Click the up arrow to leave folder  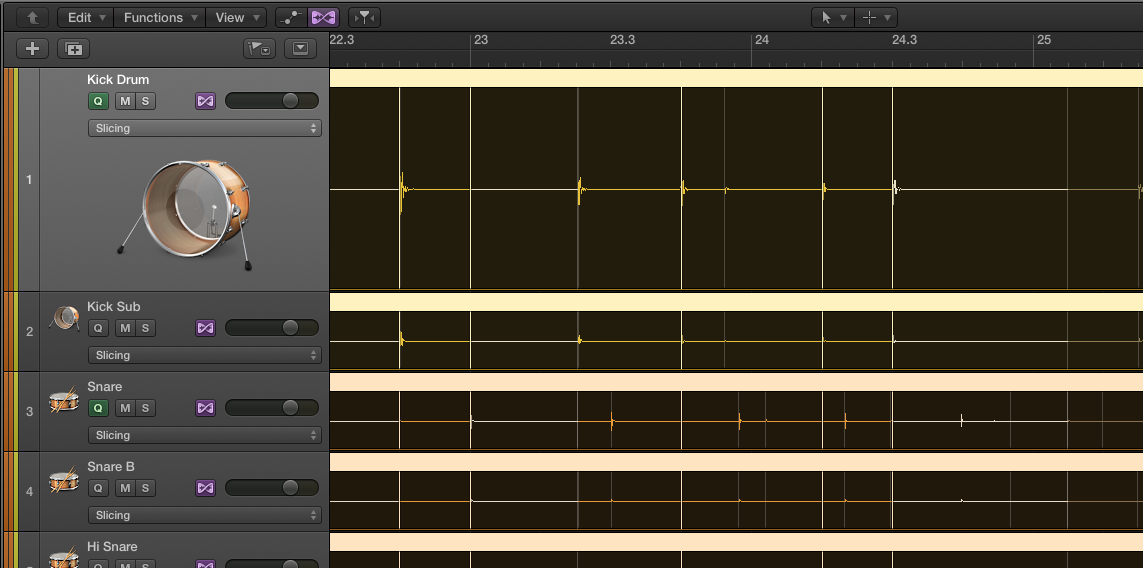pos(32,17)
